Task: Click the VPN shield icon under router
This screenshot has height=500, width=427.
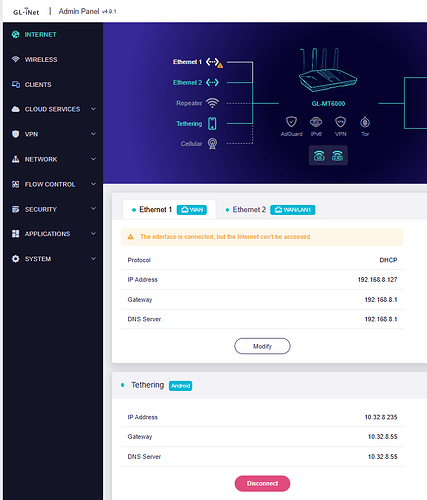Action: coord(340,122)
